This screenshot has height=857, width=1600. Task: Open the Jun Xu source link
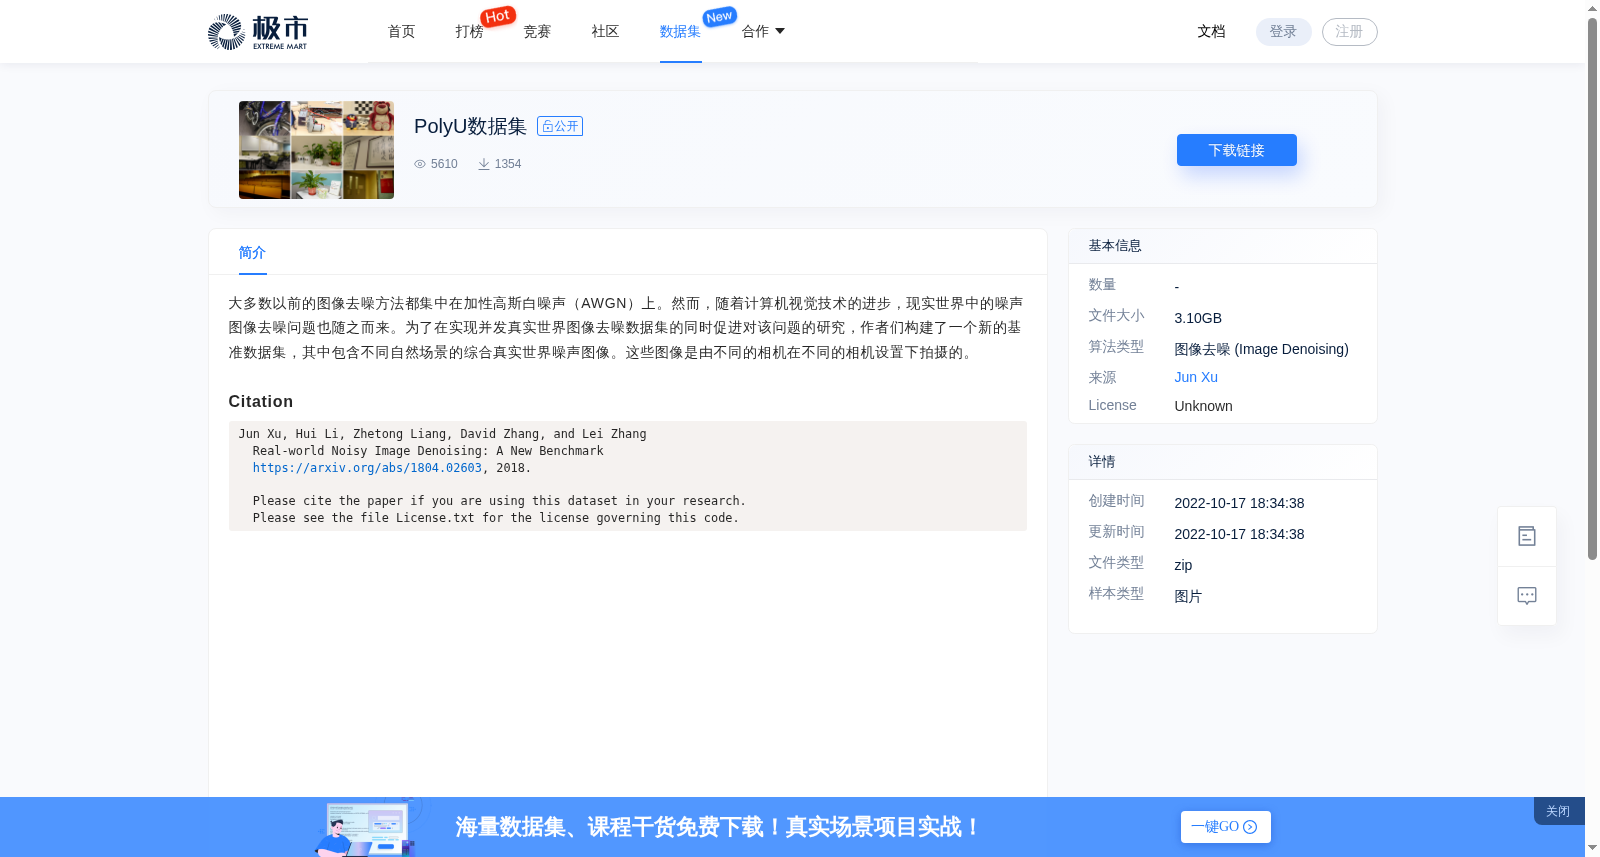tap(1196, 377)
